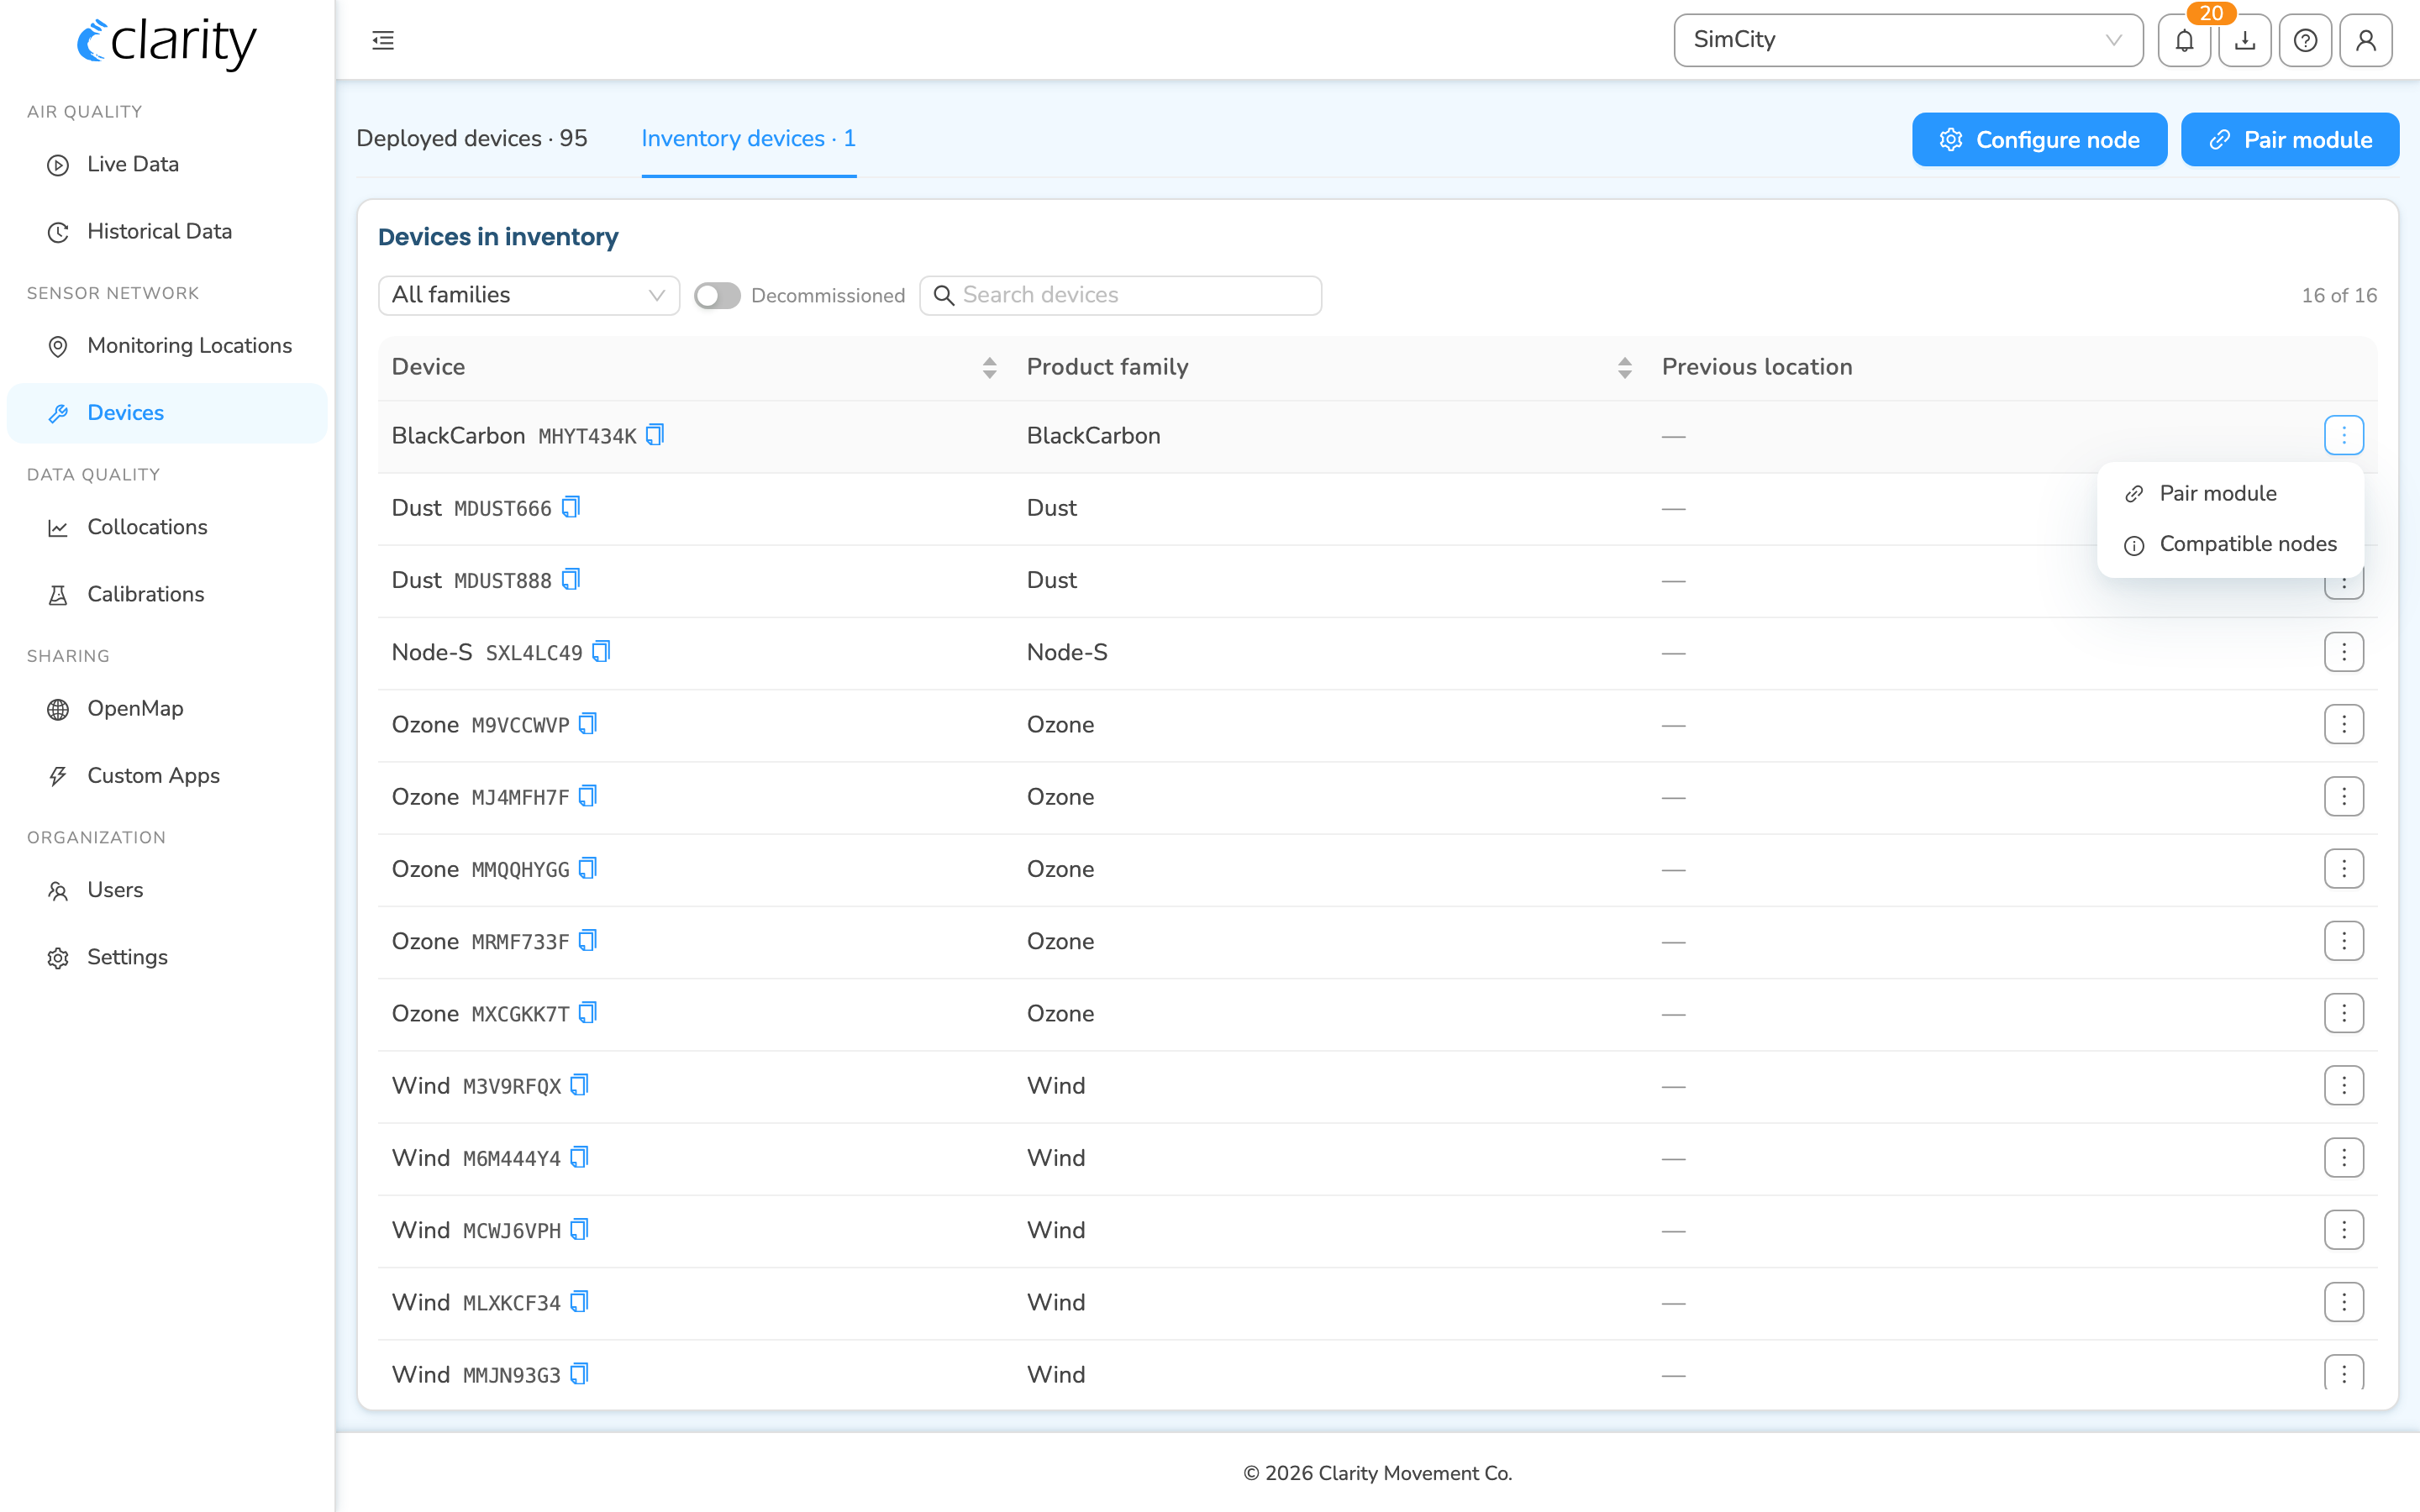Expand the SimCity organization dropdown
This screenshot has height=1512, width=2420.
click(x=1908, y=40)
